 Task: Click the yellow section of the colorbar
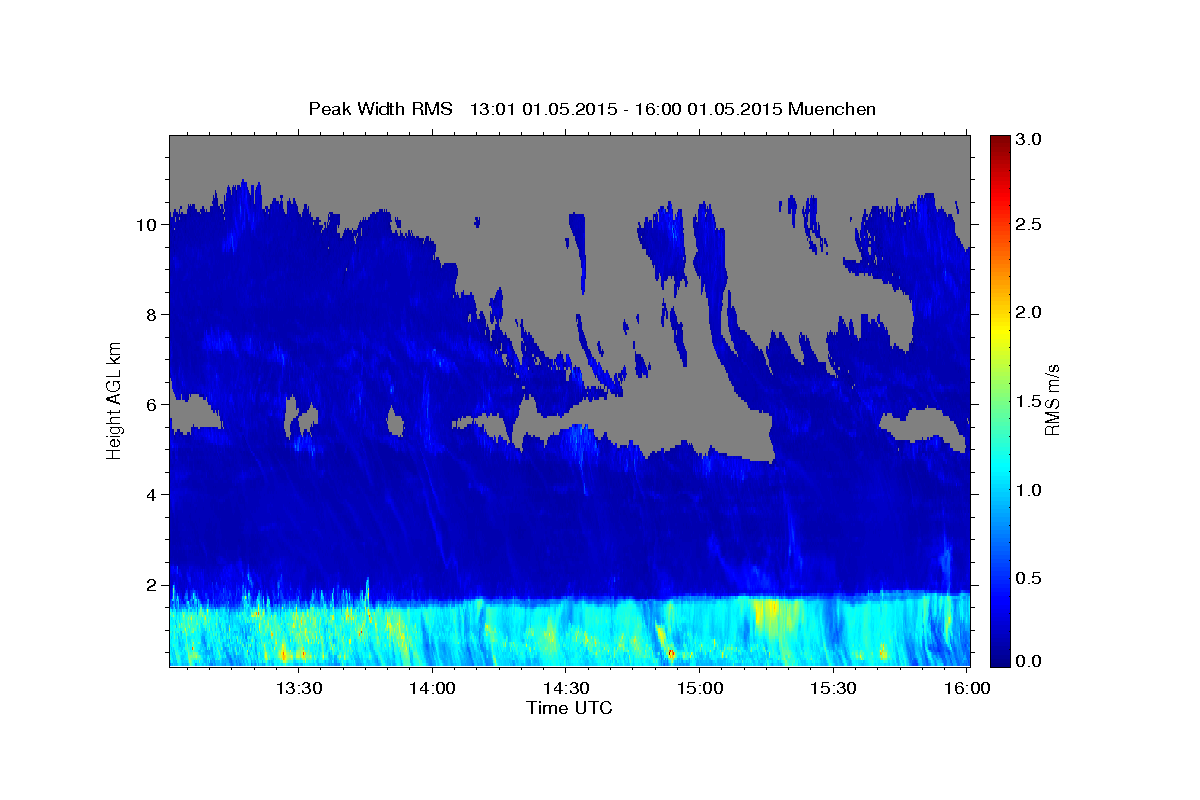(x=999, y=330)
